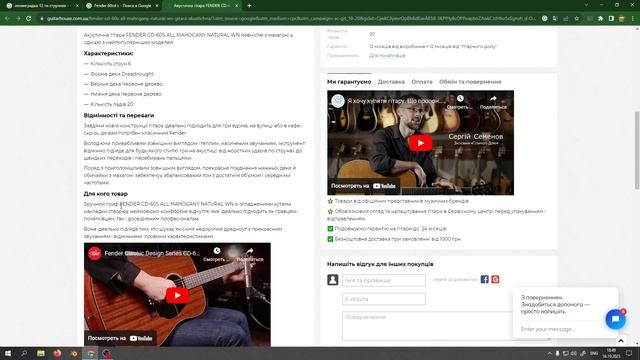
Task: Open the Windows Start menu
Action: [x=8, y=353]
